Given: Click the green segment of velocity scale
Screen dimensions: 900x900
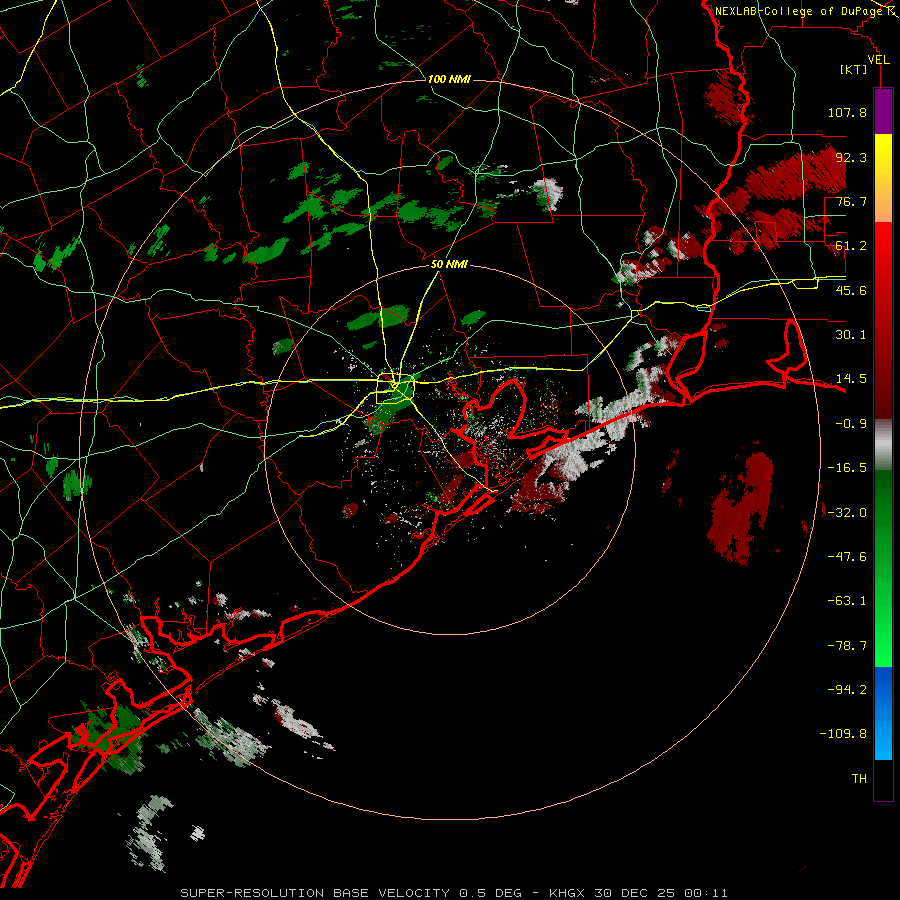Looking at the screenshot, I should coord(883,568).
